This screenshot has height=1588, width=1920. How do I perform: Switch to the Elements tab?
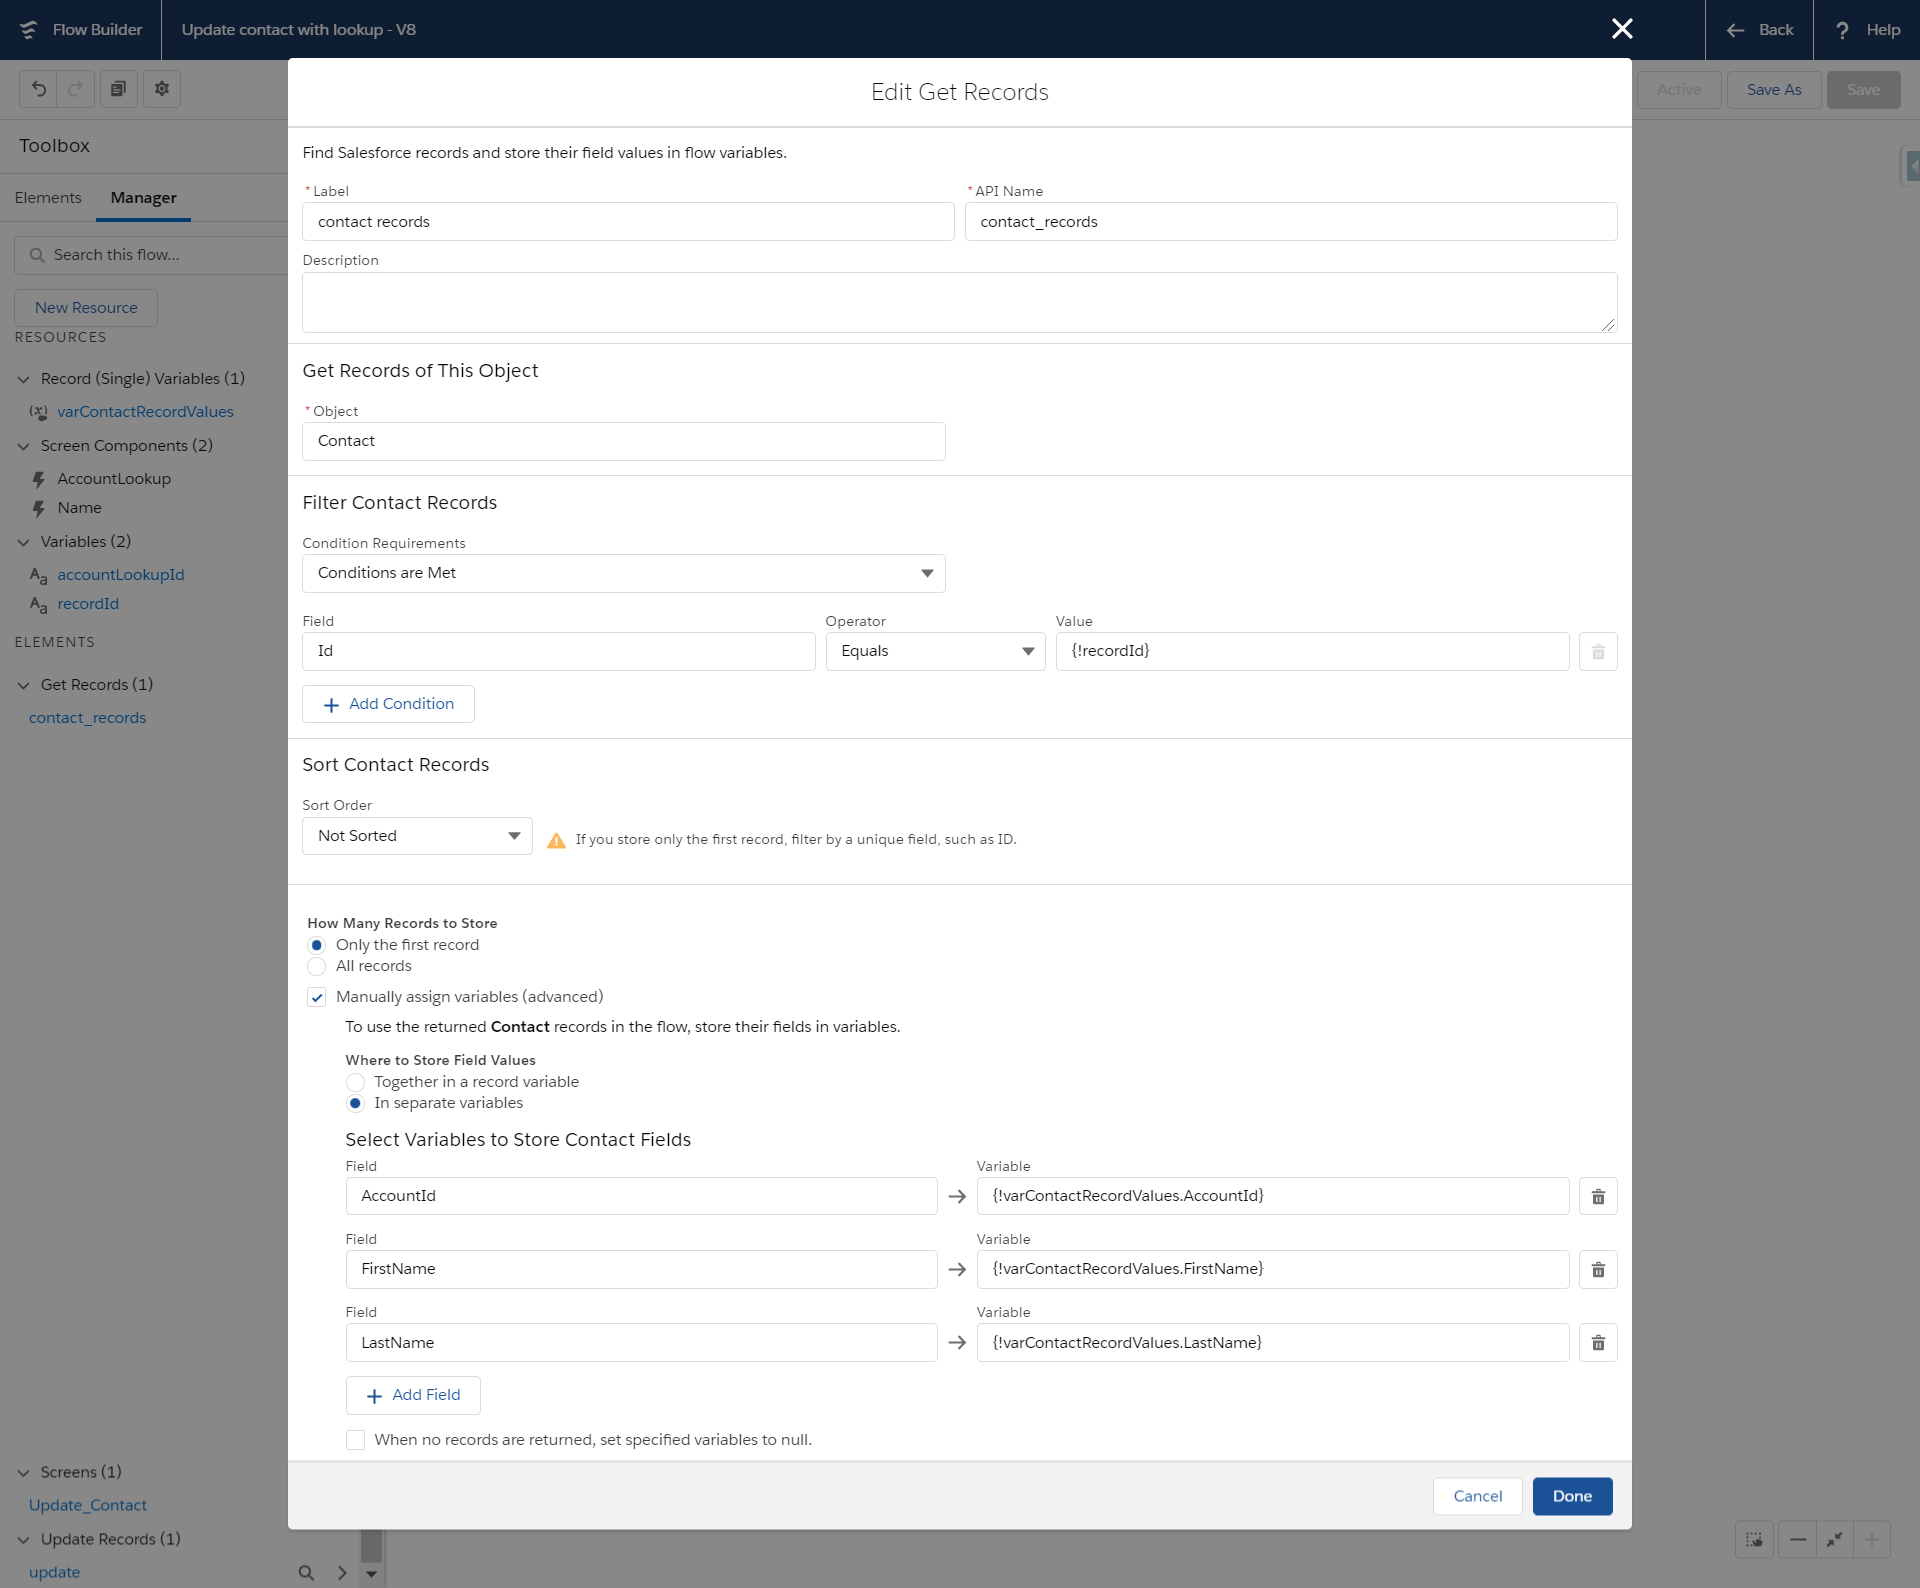pyautogui.click(x=48, y=198)
